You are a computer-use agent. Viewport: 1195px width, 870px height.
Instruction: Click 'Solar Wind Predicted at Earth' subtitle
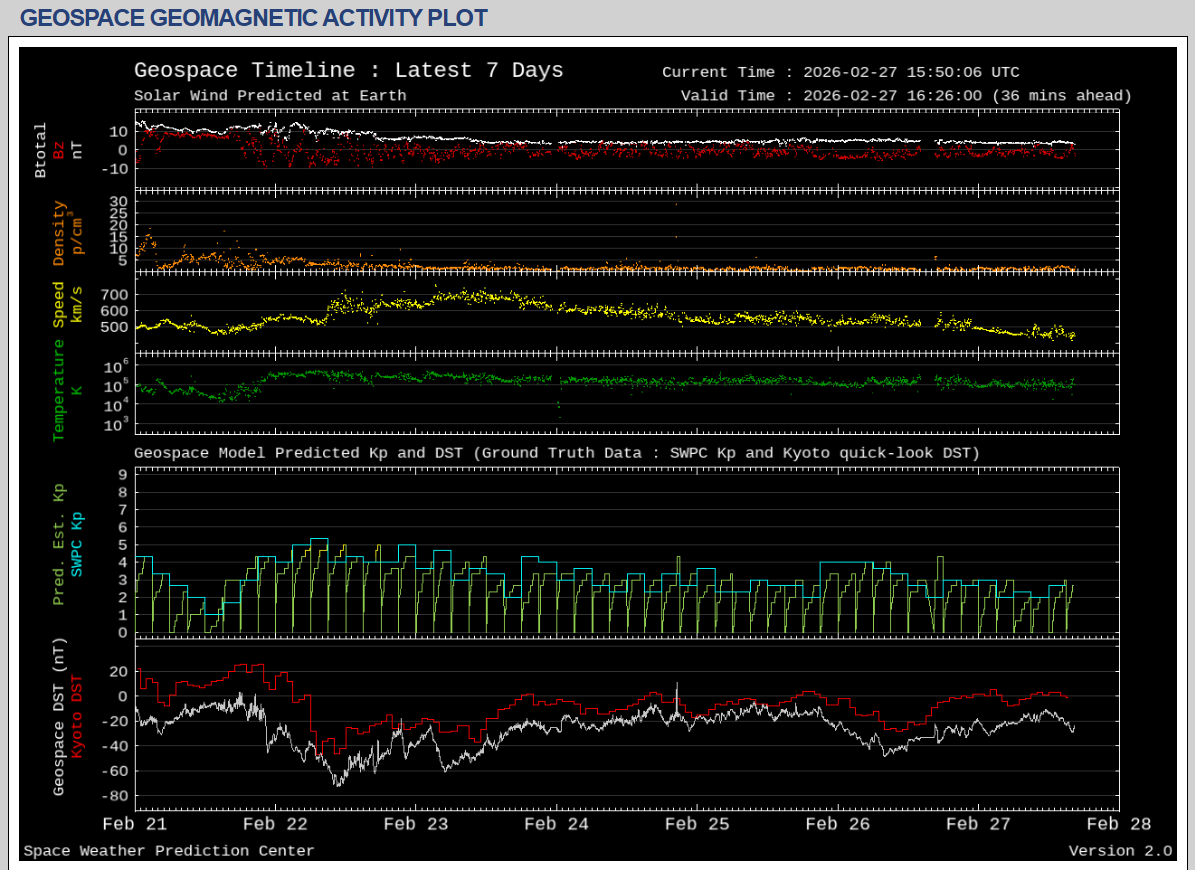(x=270, y=96)
